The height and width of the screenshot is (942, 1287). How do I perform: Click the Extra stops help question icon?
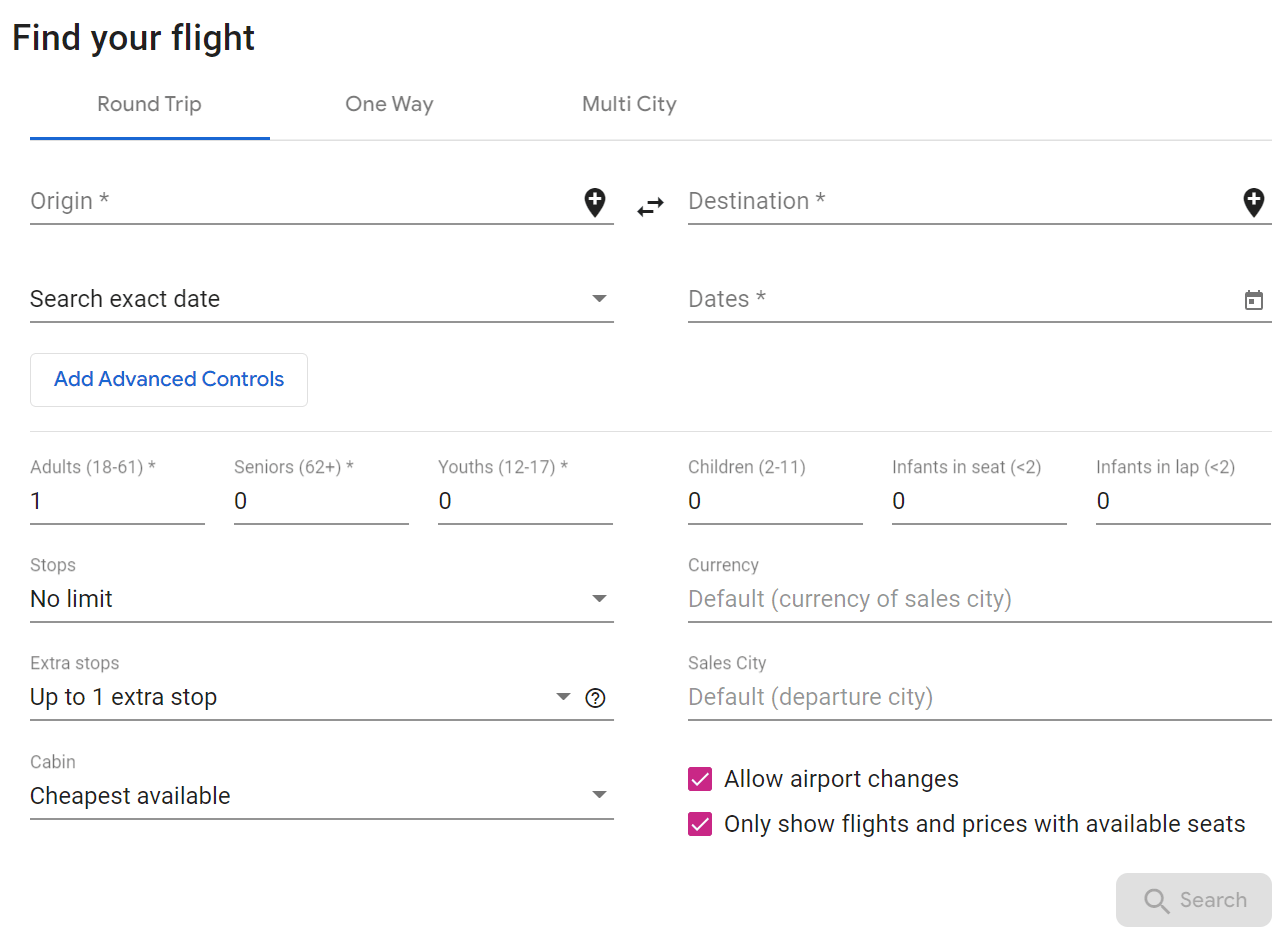tap(596, 698)
